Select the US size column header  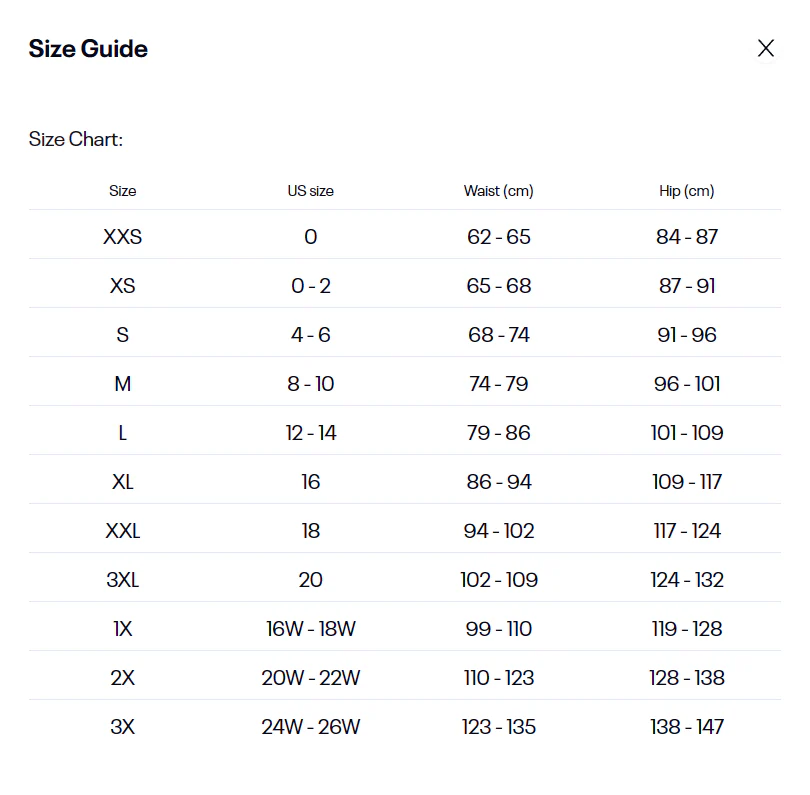tap(311, 191)
